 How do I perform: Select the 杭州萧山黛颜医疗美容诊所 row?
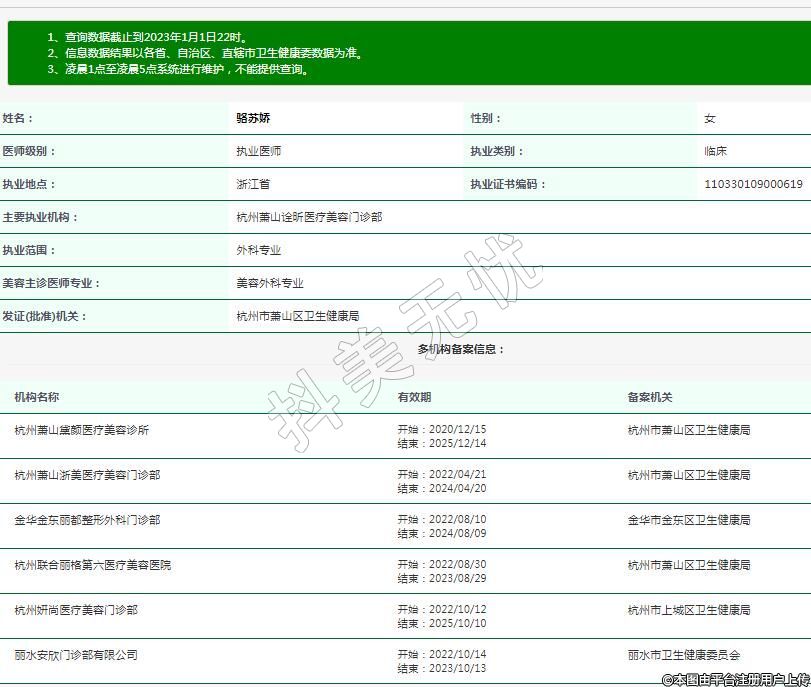82,430
